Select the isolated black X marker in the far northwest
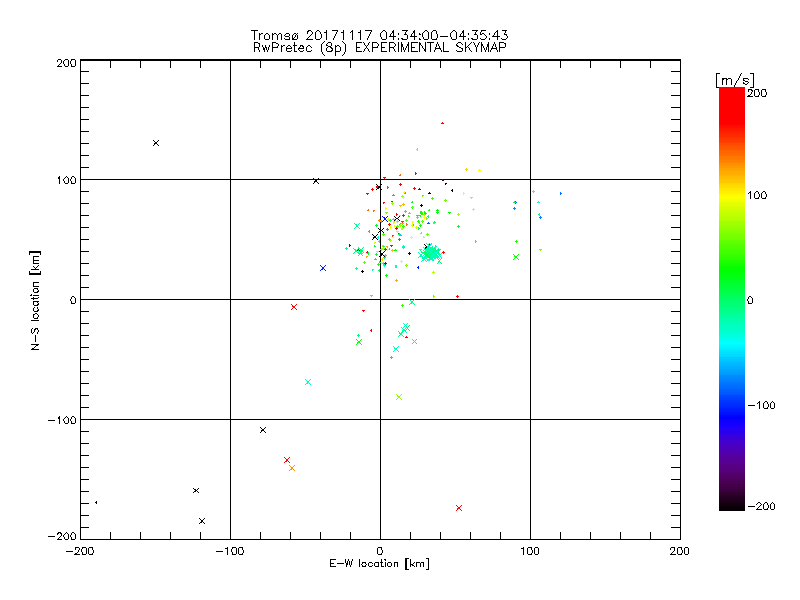The width and height of the screenshot is (800, 600). pyautogui.click(x=156, y=143)
